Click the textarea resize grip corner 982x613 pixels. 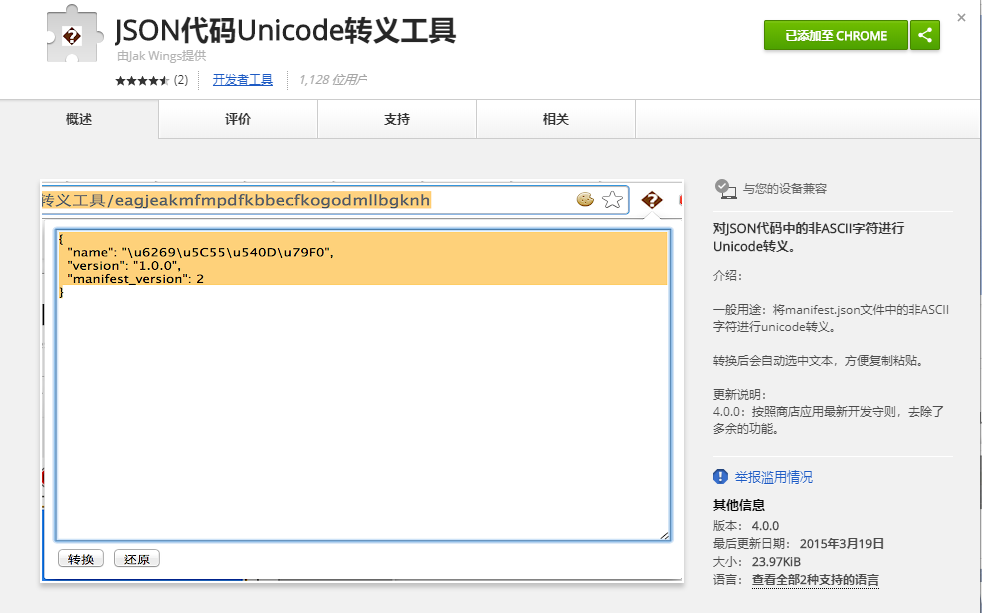click(x=664, y=535)
